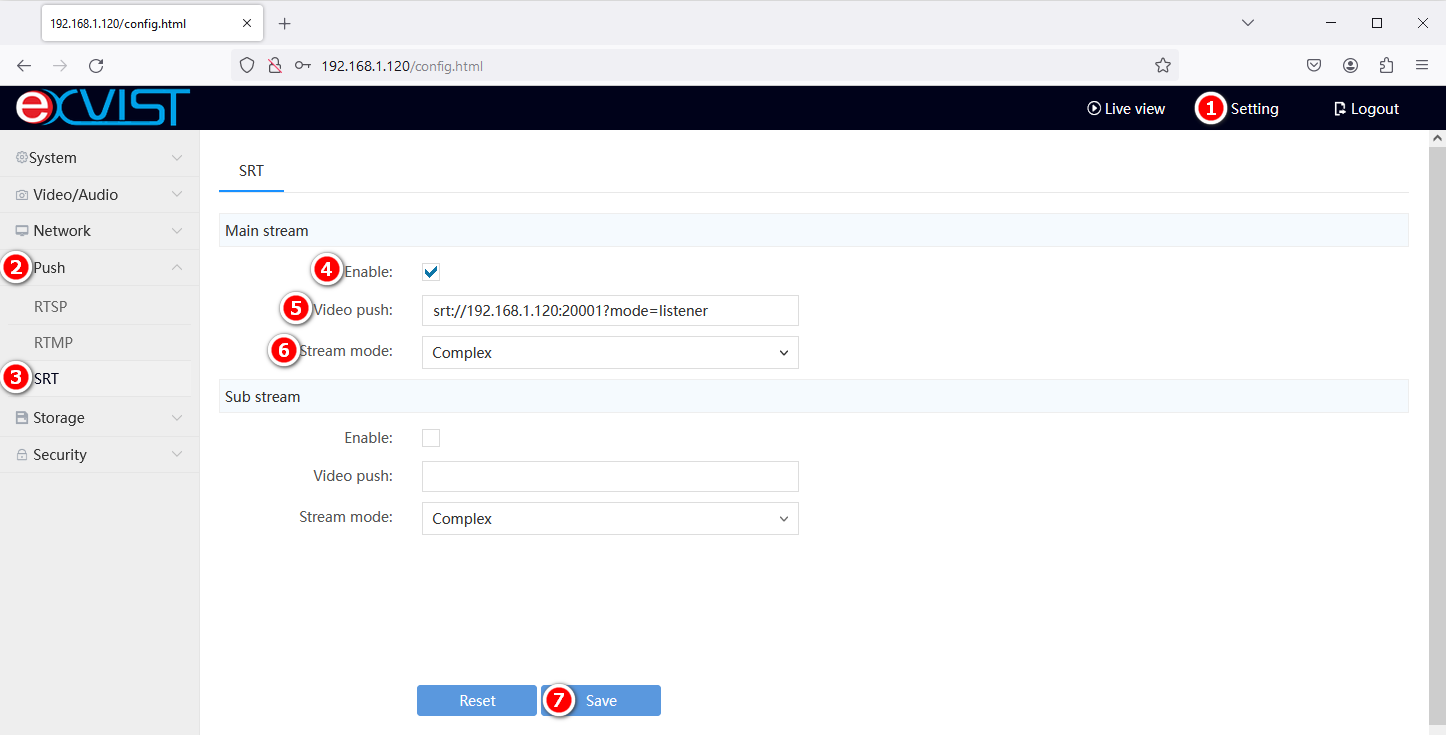Click the saved password key icon
Viewport: 1446px width, 735px height.
pyautogui.click(x=302, y=66)
